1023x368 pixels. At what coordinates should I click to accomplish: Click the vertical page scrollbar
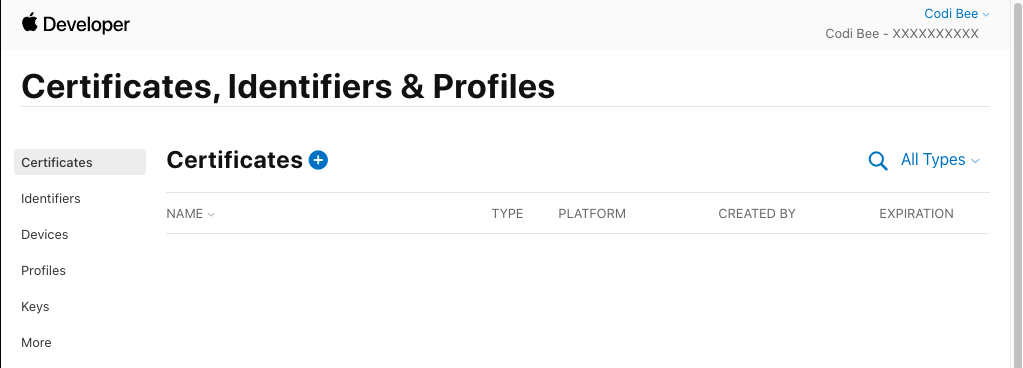(1017, 184)
